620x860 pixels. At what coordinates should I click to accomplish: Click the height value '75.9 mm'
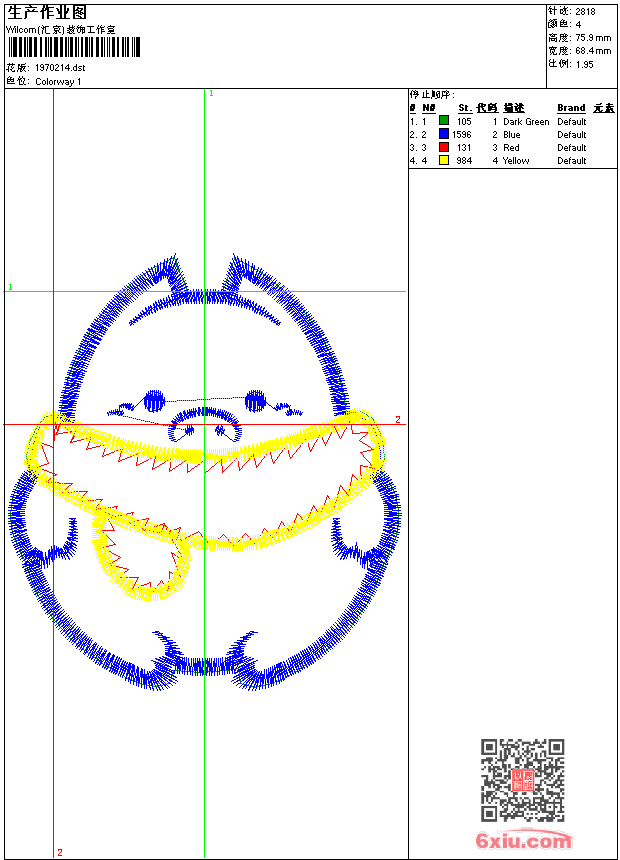(593, 38)
